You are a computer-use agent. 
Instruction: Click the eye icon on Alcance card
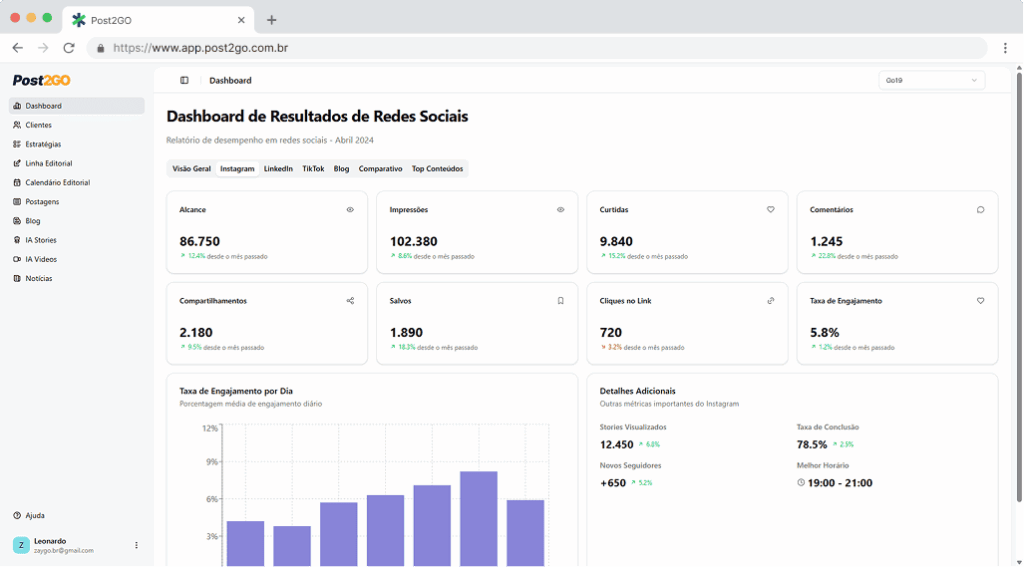(350, 210)
